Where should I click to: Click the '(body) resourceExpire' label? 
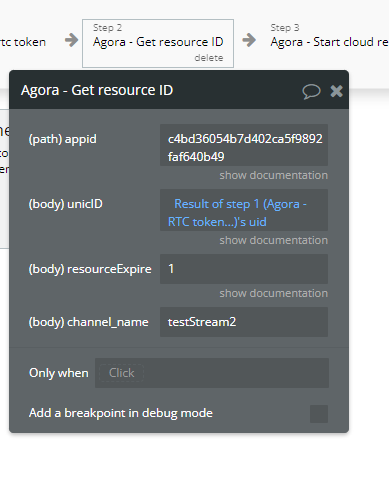(90, 269)
